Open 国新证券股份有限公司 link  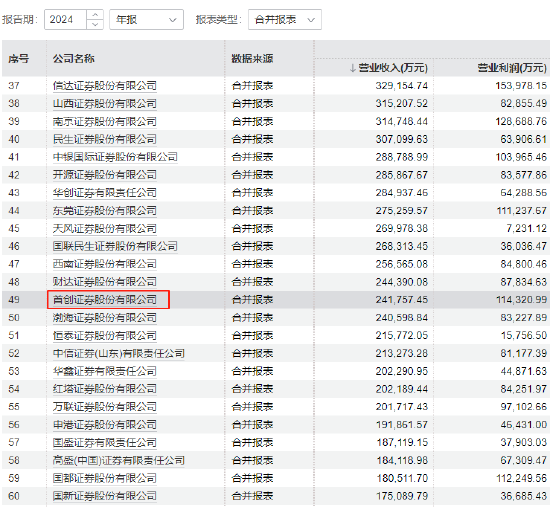(x=105, y=496)
